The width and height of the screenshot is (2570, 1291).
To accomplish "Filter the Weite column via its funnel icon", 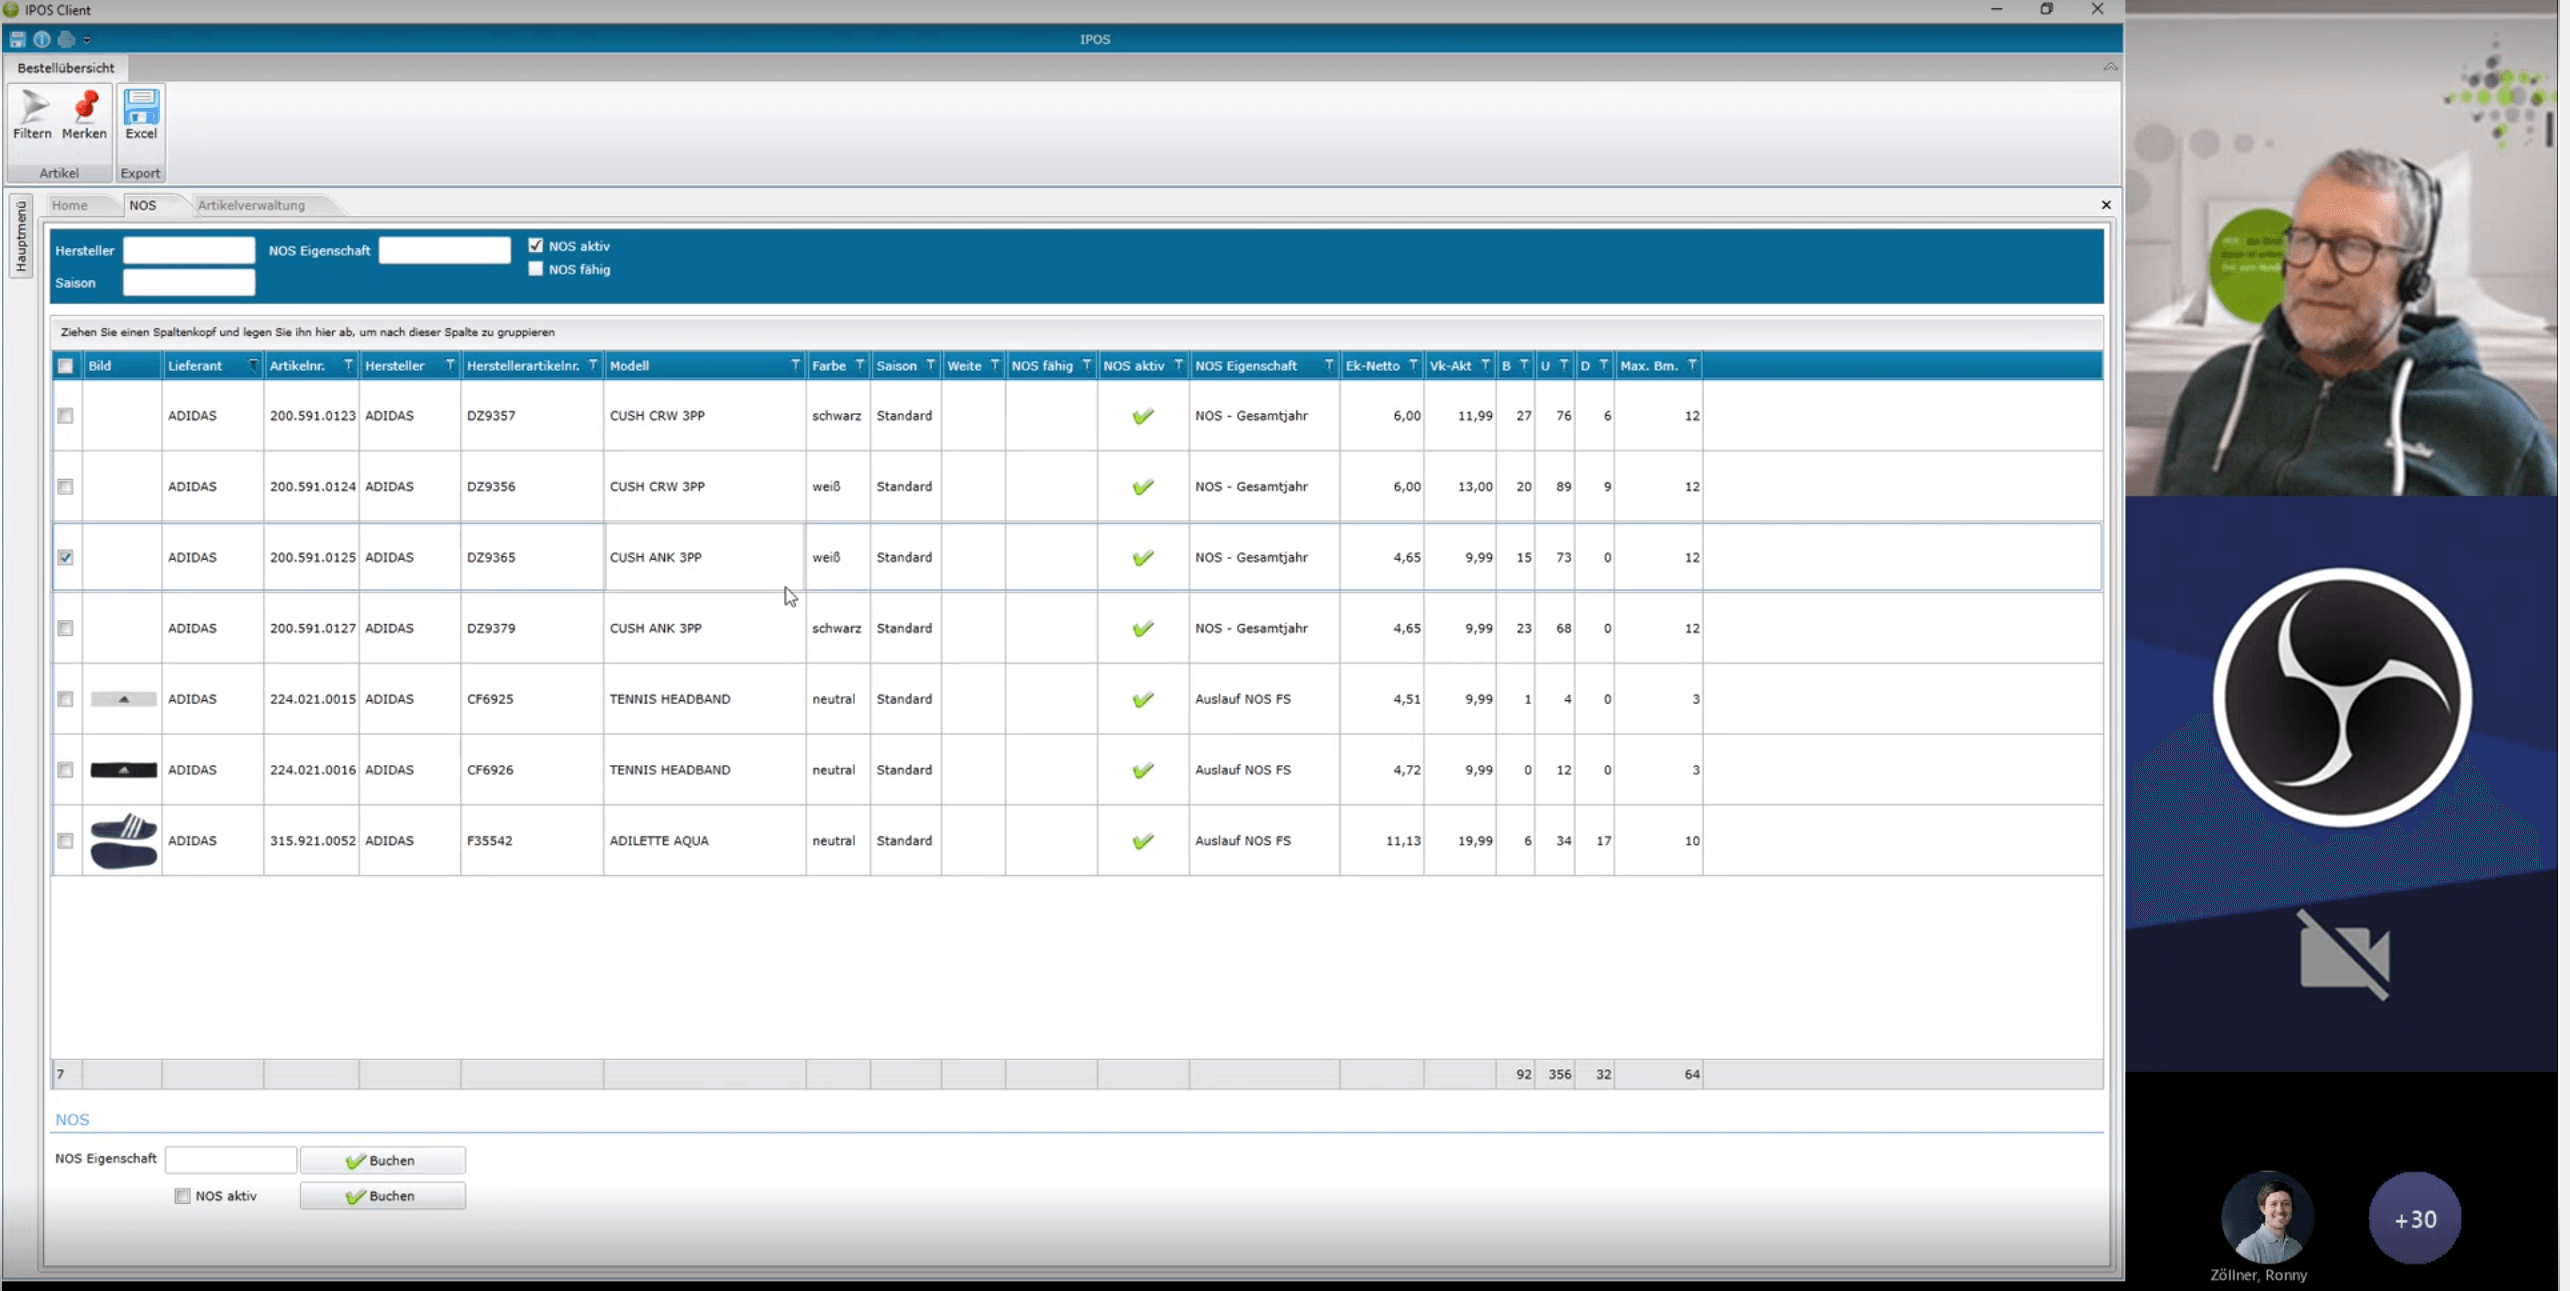I will pyautogui.click(x=995, y=365).
